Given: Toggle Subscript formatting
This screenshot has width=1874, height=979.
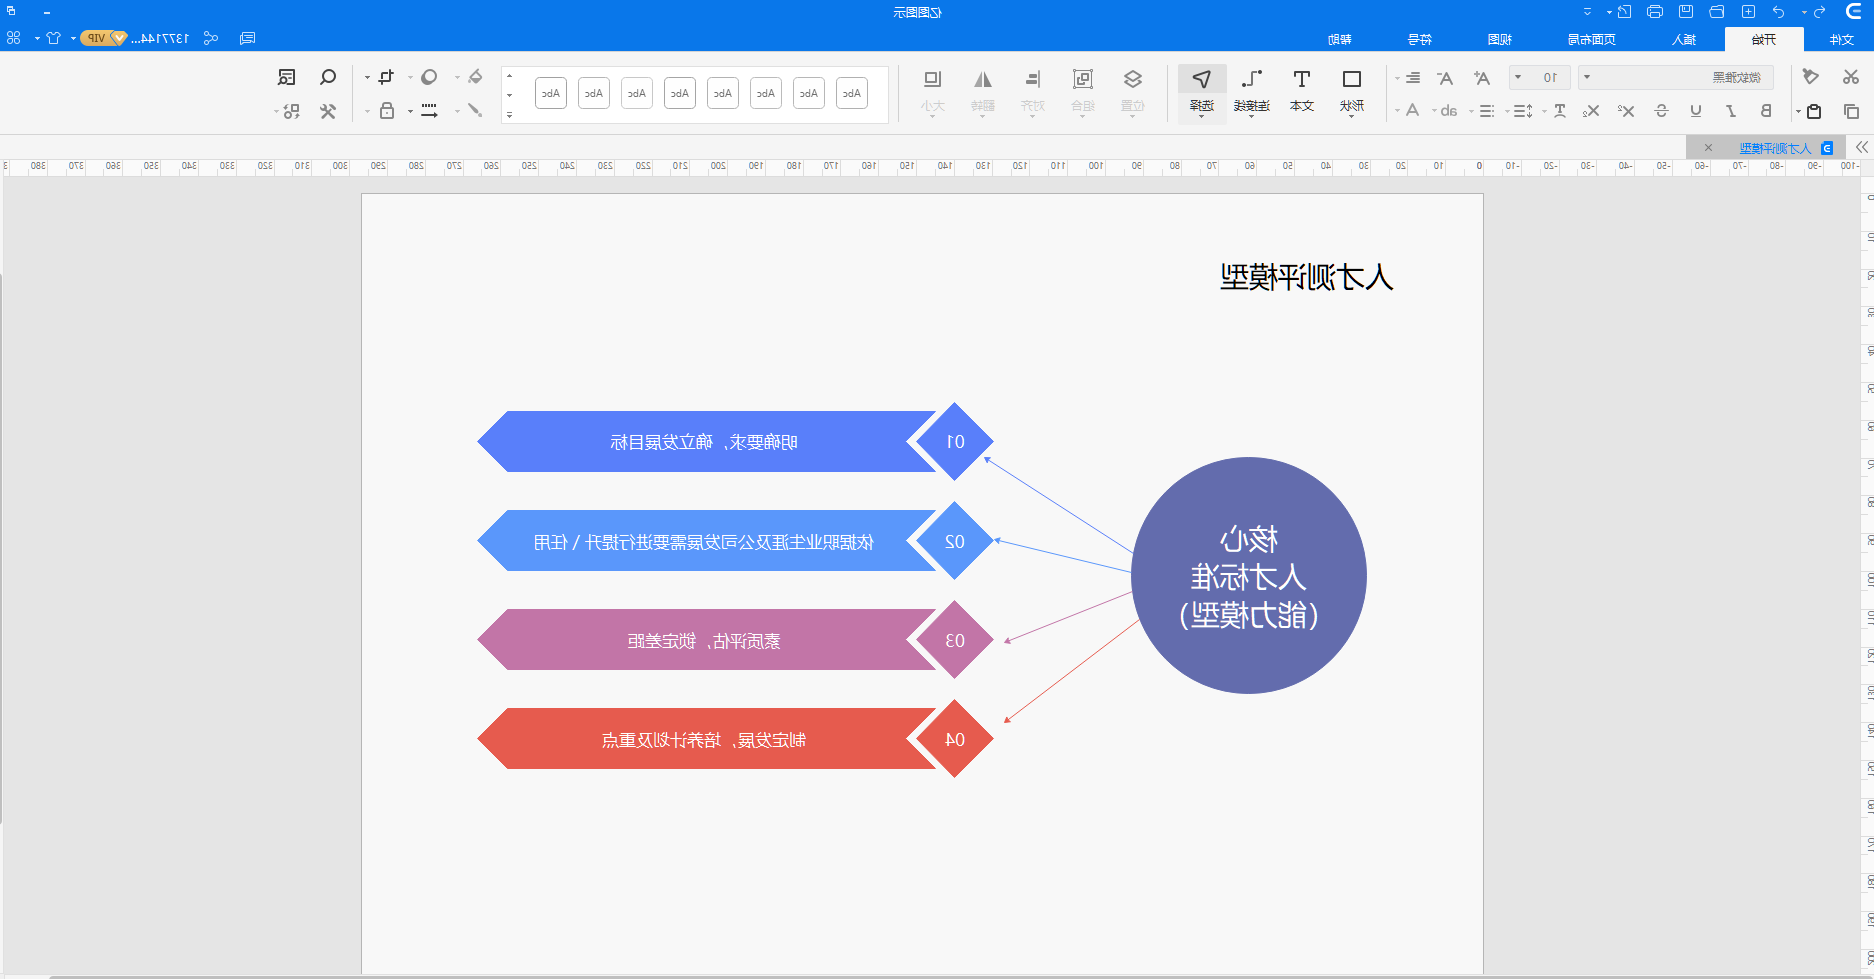Looking at the screenshot, I should tap(1592, 111).
